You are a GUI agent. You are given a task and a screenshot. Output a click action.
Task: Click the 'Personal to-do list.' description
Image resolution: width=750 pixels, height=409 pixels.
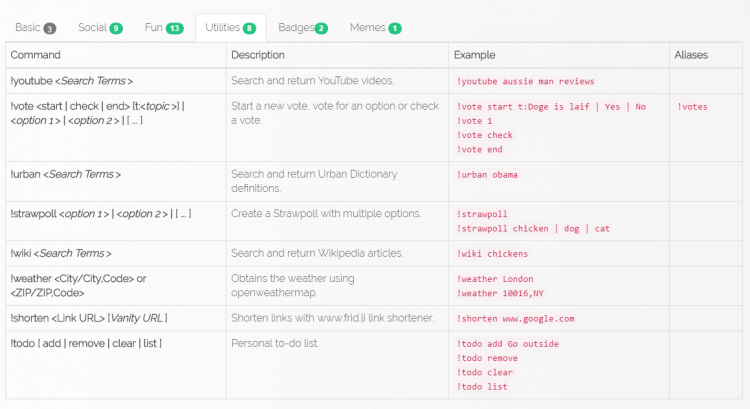[x=275, y=343]
